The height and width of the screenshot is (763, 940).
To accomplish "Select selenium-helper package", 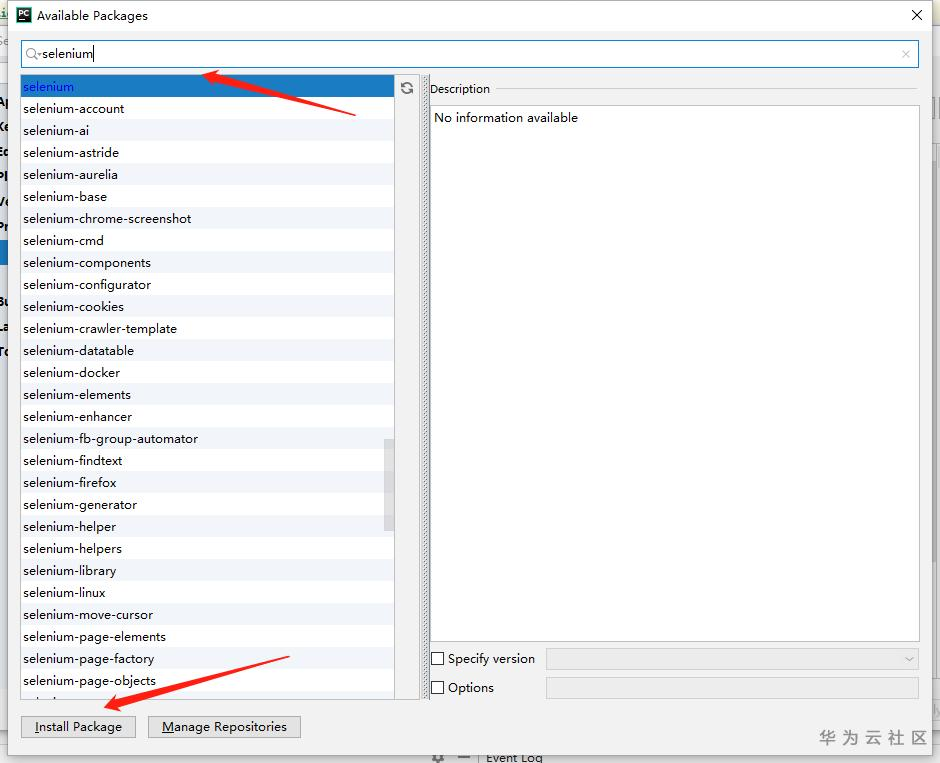I will [x=207, y=526].
